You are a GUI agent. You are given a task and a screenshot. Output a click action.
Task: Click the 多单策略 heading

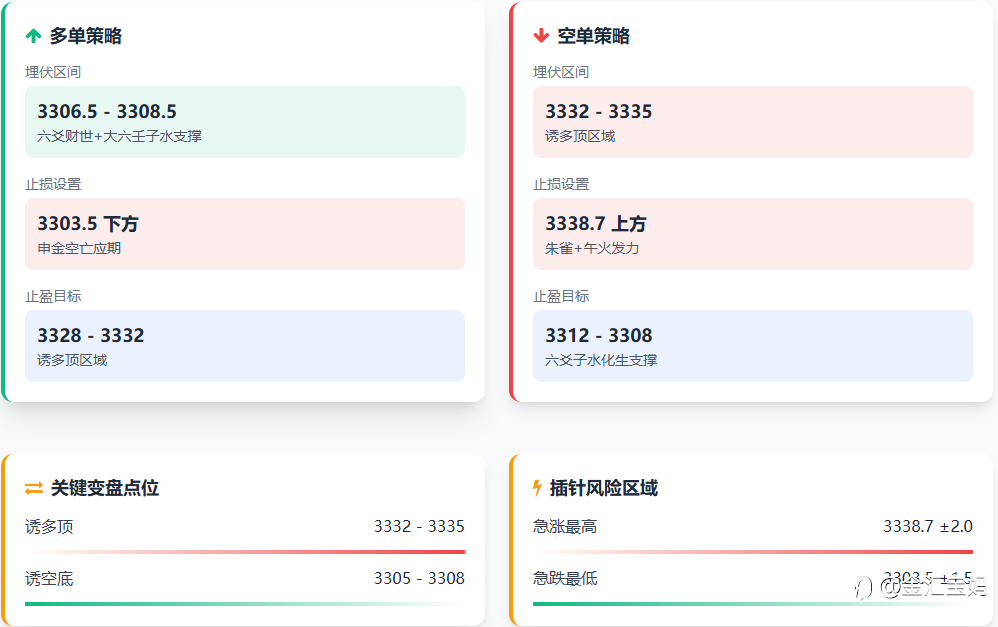click(x=86, y=36)
